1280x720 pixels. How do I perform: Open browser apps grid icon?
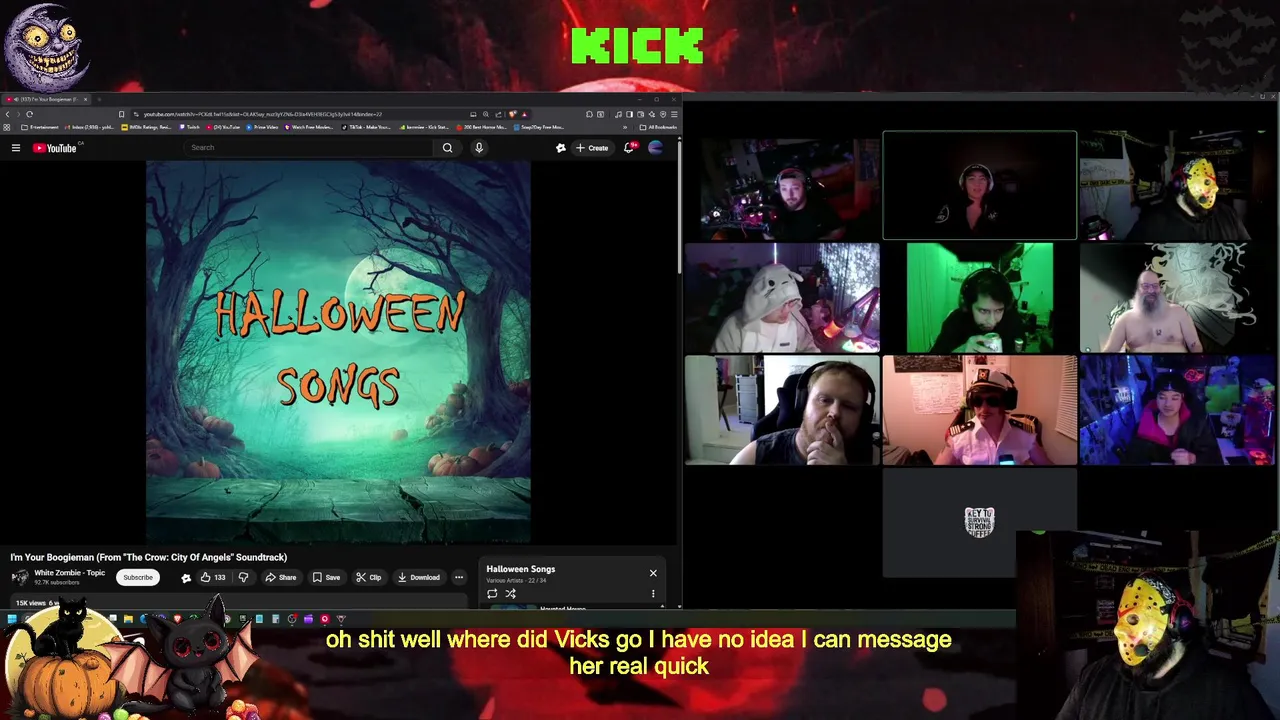click(x=7, y=127)
